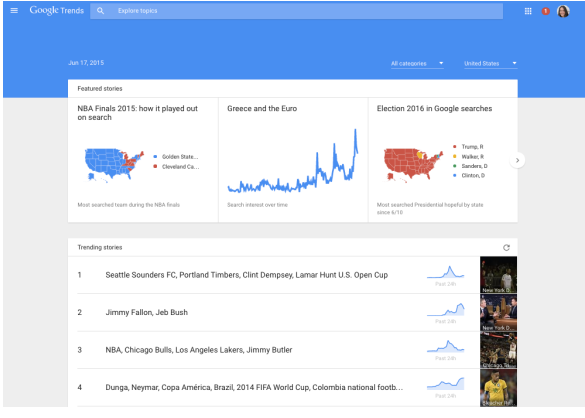The image size is (585, 418).
Task: Click 'Search interest over time' caption
Action: pos(257,205)
